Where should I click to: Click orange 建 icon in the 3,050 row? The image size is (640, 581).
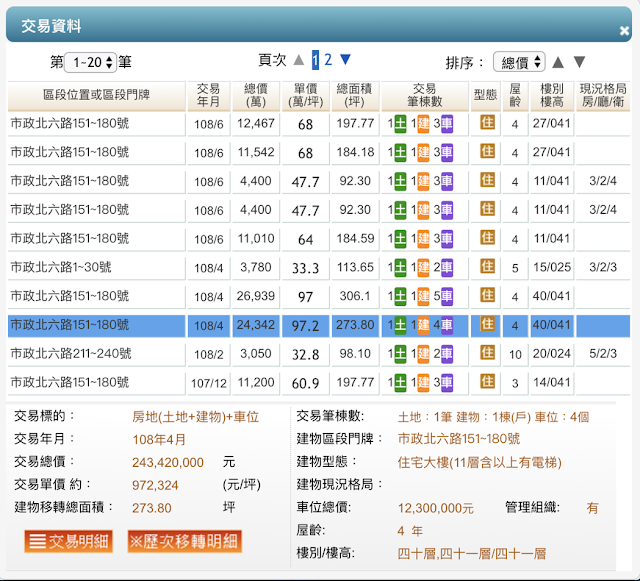423,354
